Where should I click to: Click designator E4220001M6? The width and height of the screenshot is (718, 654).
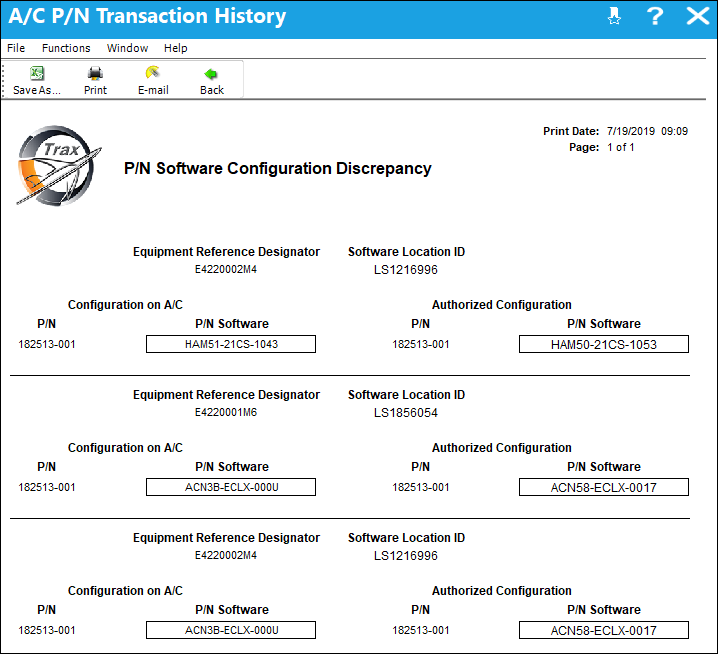point(226,412)
